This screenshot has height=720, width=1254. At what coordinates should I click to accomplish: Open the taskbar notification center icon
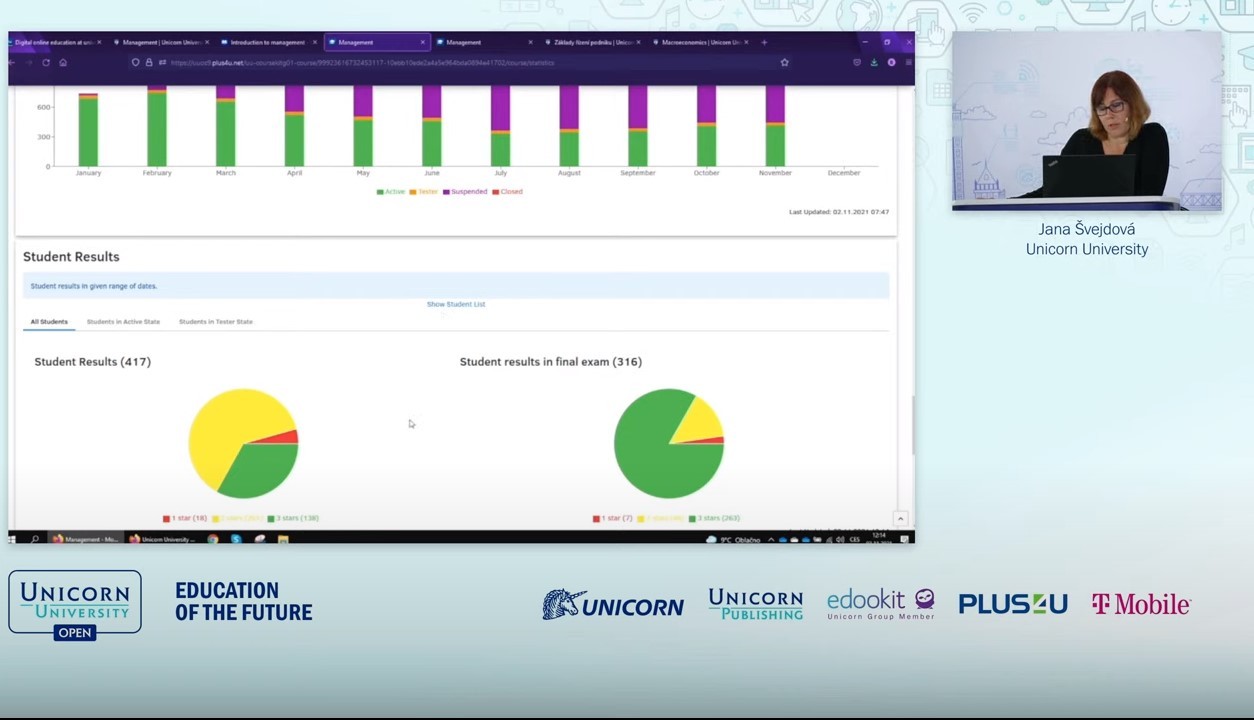904,539
